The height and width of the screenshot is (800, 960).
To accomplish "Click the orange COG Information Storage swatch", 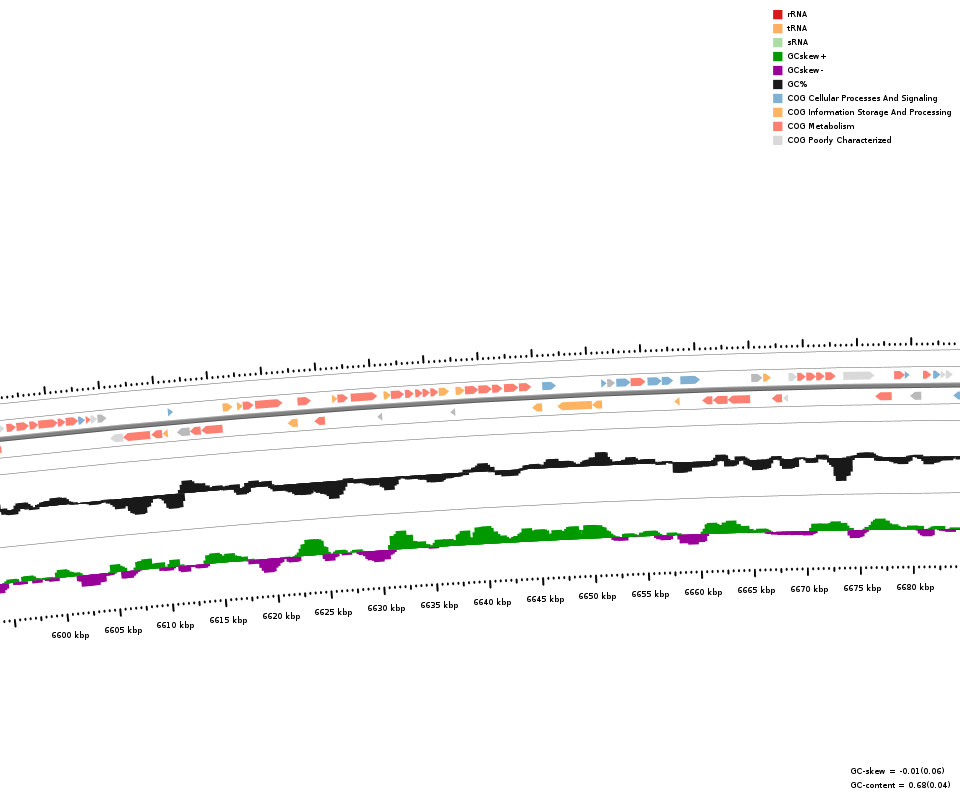I will coord(777,112).
